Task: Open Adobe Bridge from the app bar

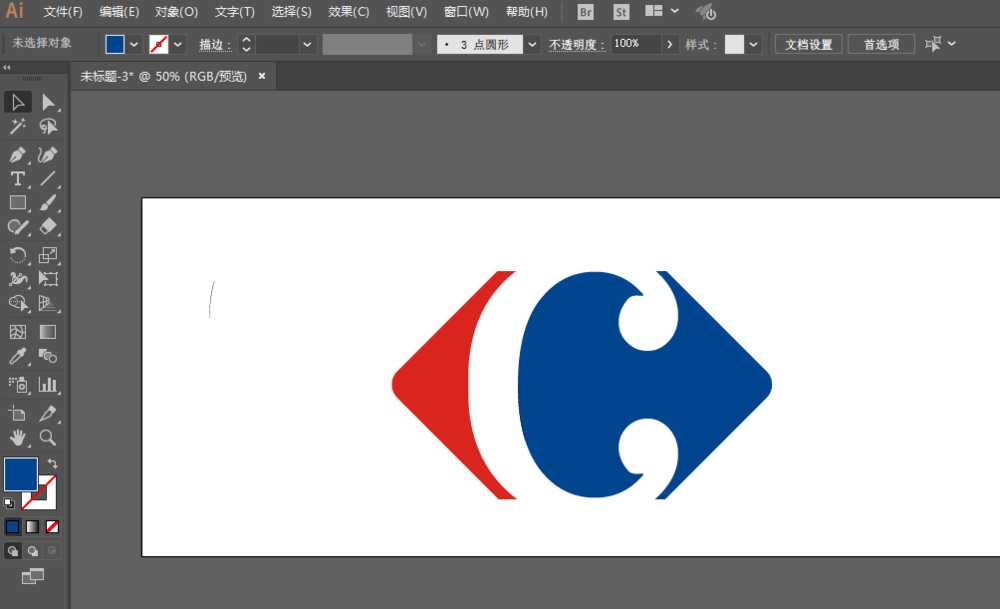Action: (x=585, y=12)
